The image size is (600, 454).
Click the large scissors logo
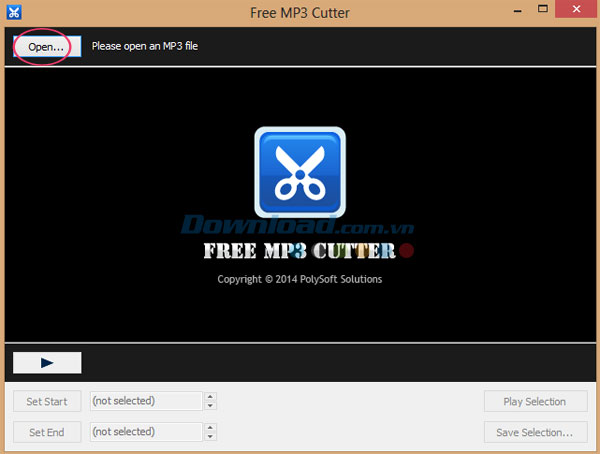(300, 172)
